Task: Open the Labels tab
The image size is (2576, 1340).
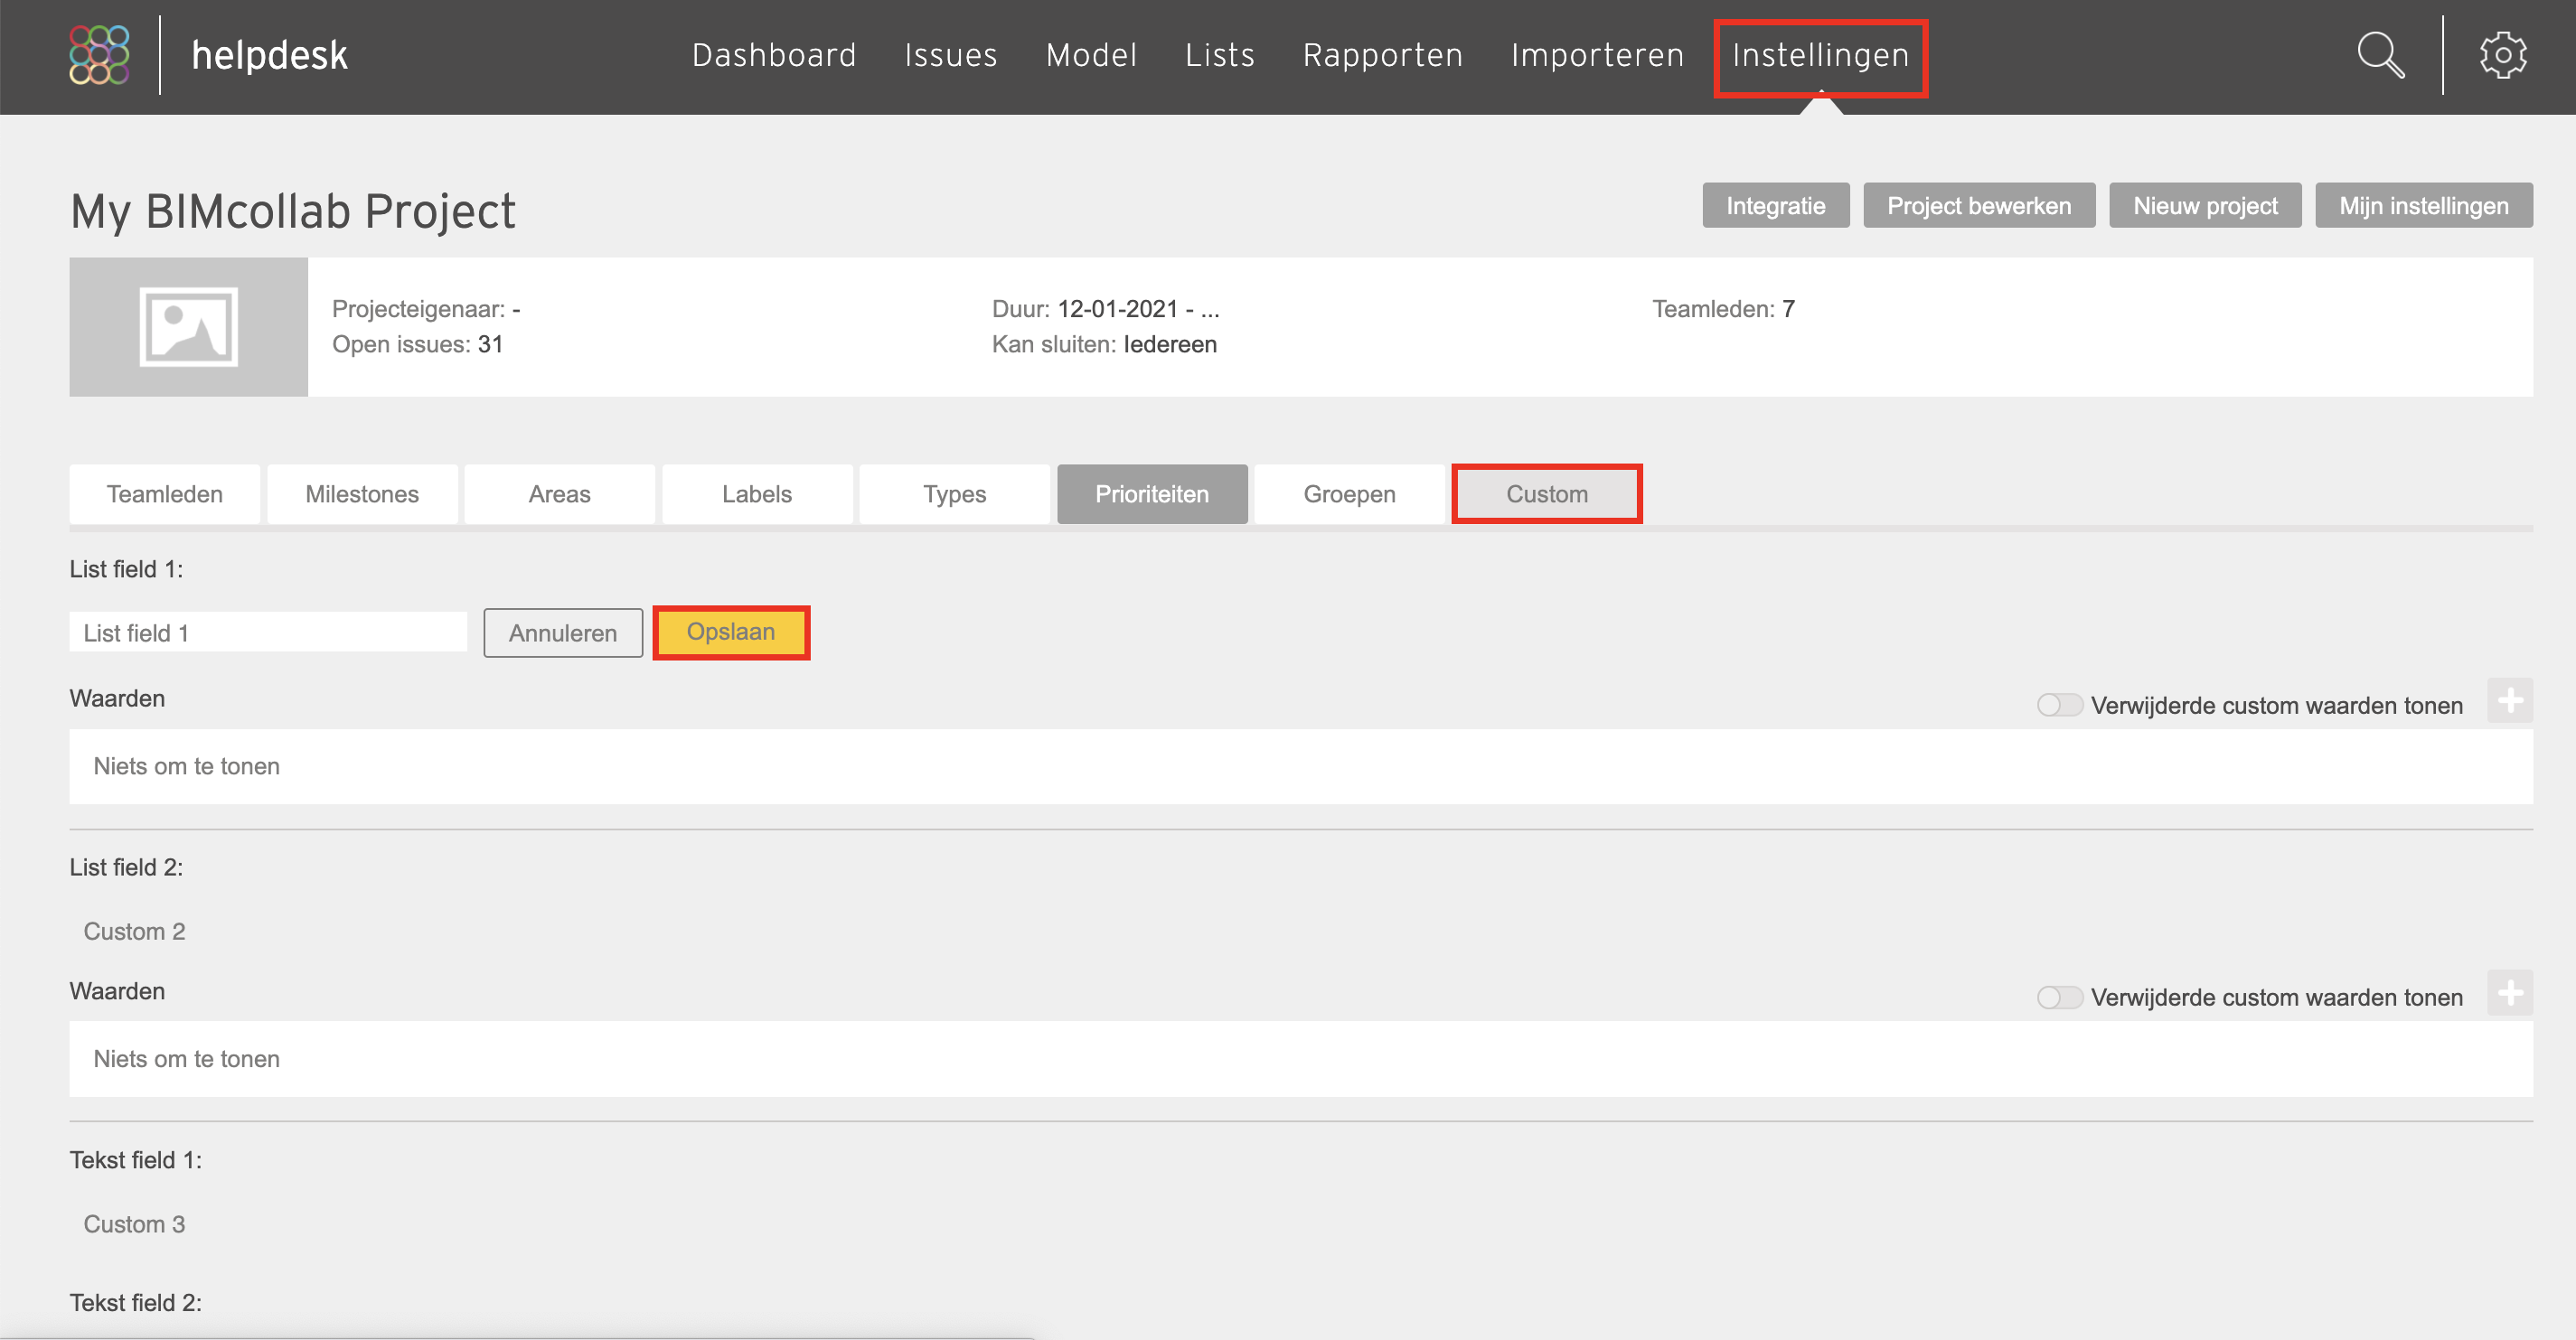Action: pyautogui.click(x=757, y=494)
